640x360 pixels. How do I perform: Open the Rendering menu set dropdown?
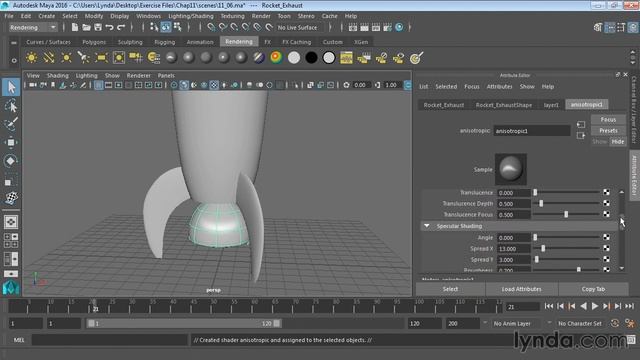pyautogui.click(x=33, y=27)
